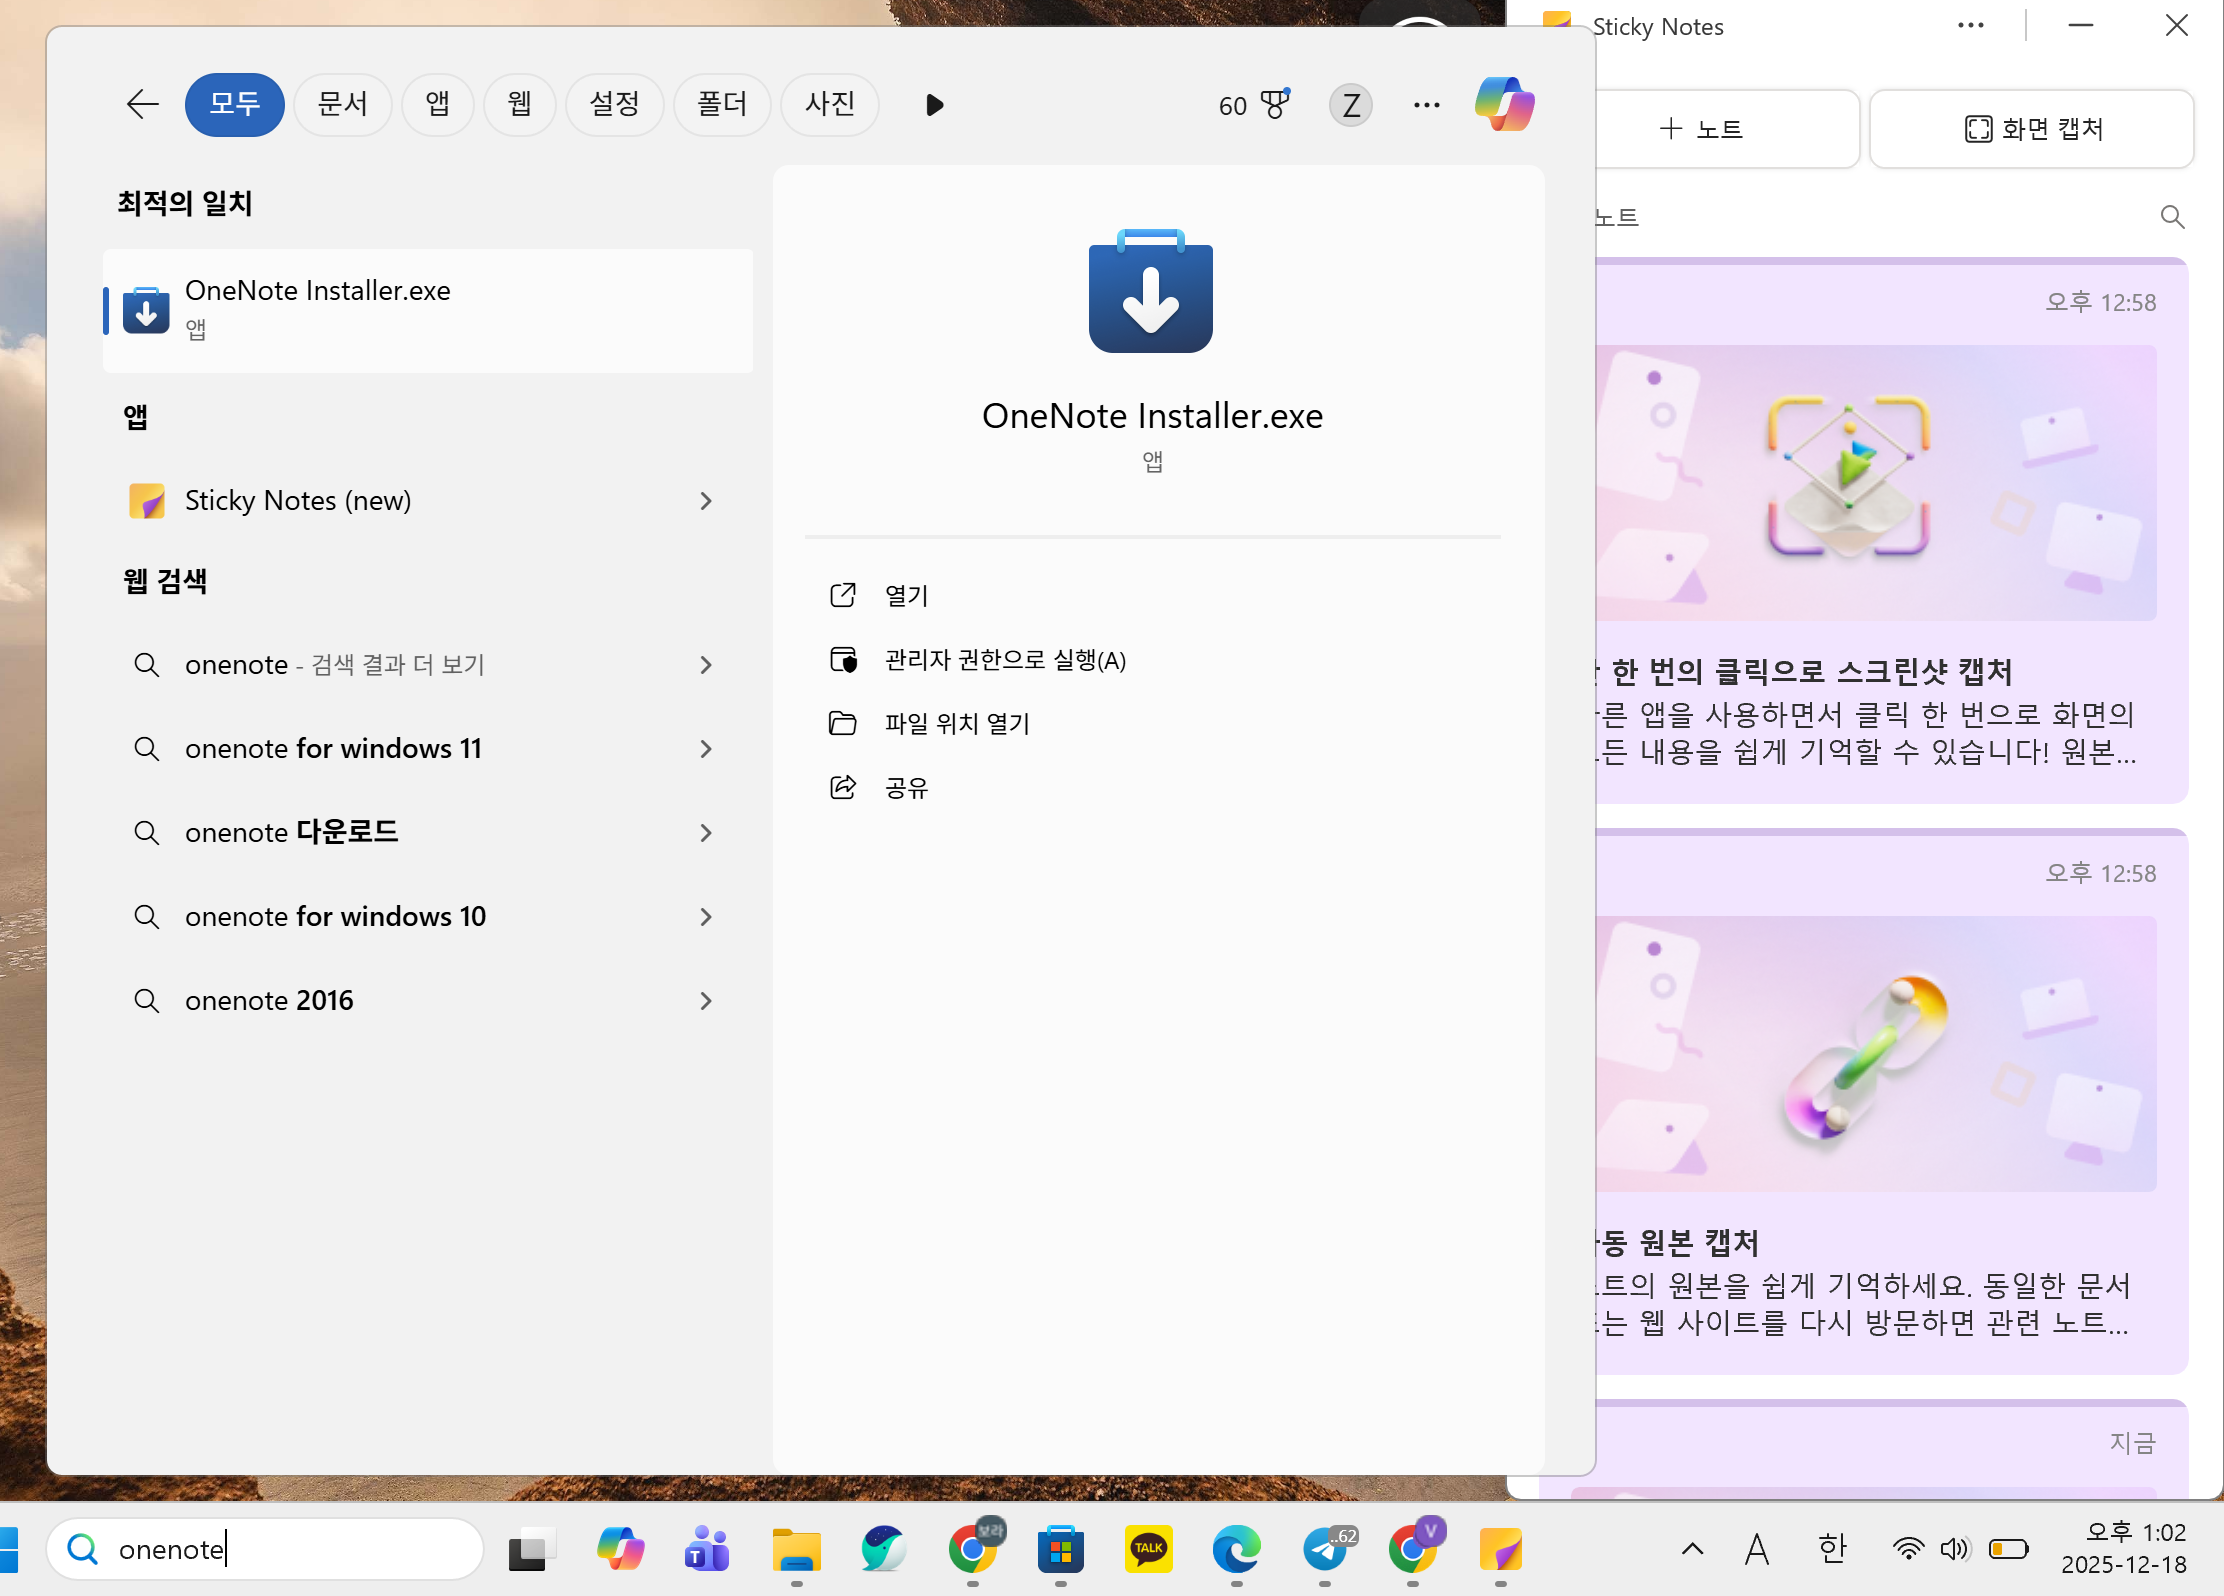This screenshot has width=2224, height=1596.
Task: Open Microsoft Store from the taskbar
Action: pos(1061,1549)
